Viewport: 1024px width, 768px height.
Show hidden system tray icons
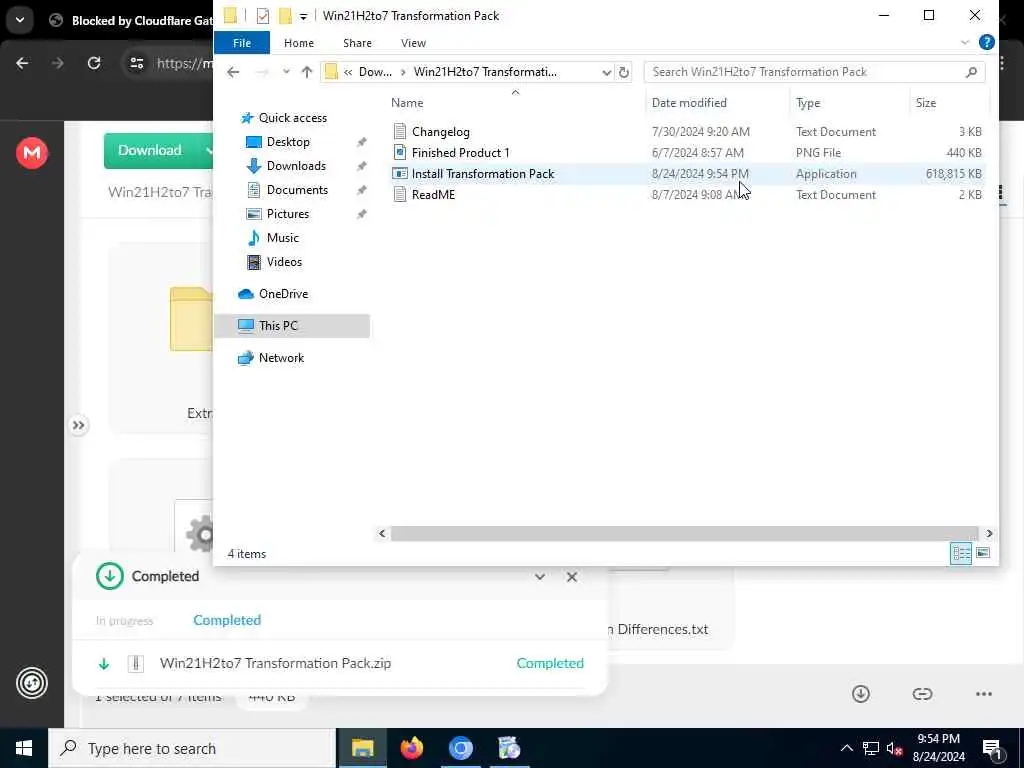point(846,748)
